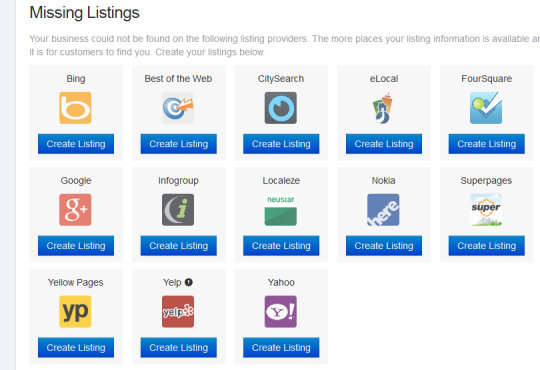Viewport: 540px width, 370px height.
Task: Select the Best of the Web target icon
Action: pyautogui.click(x=178, y=108)
